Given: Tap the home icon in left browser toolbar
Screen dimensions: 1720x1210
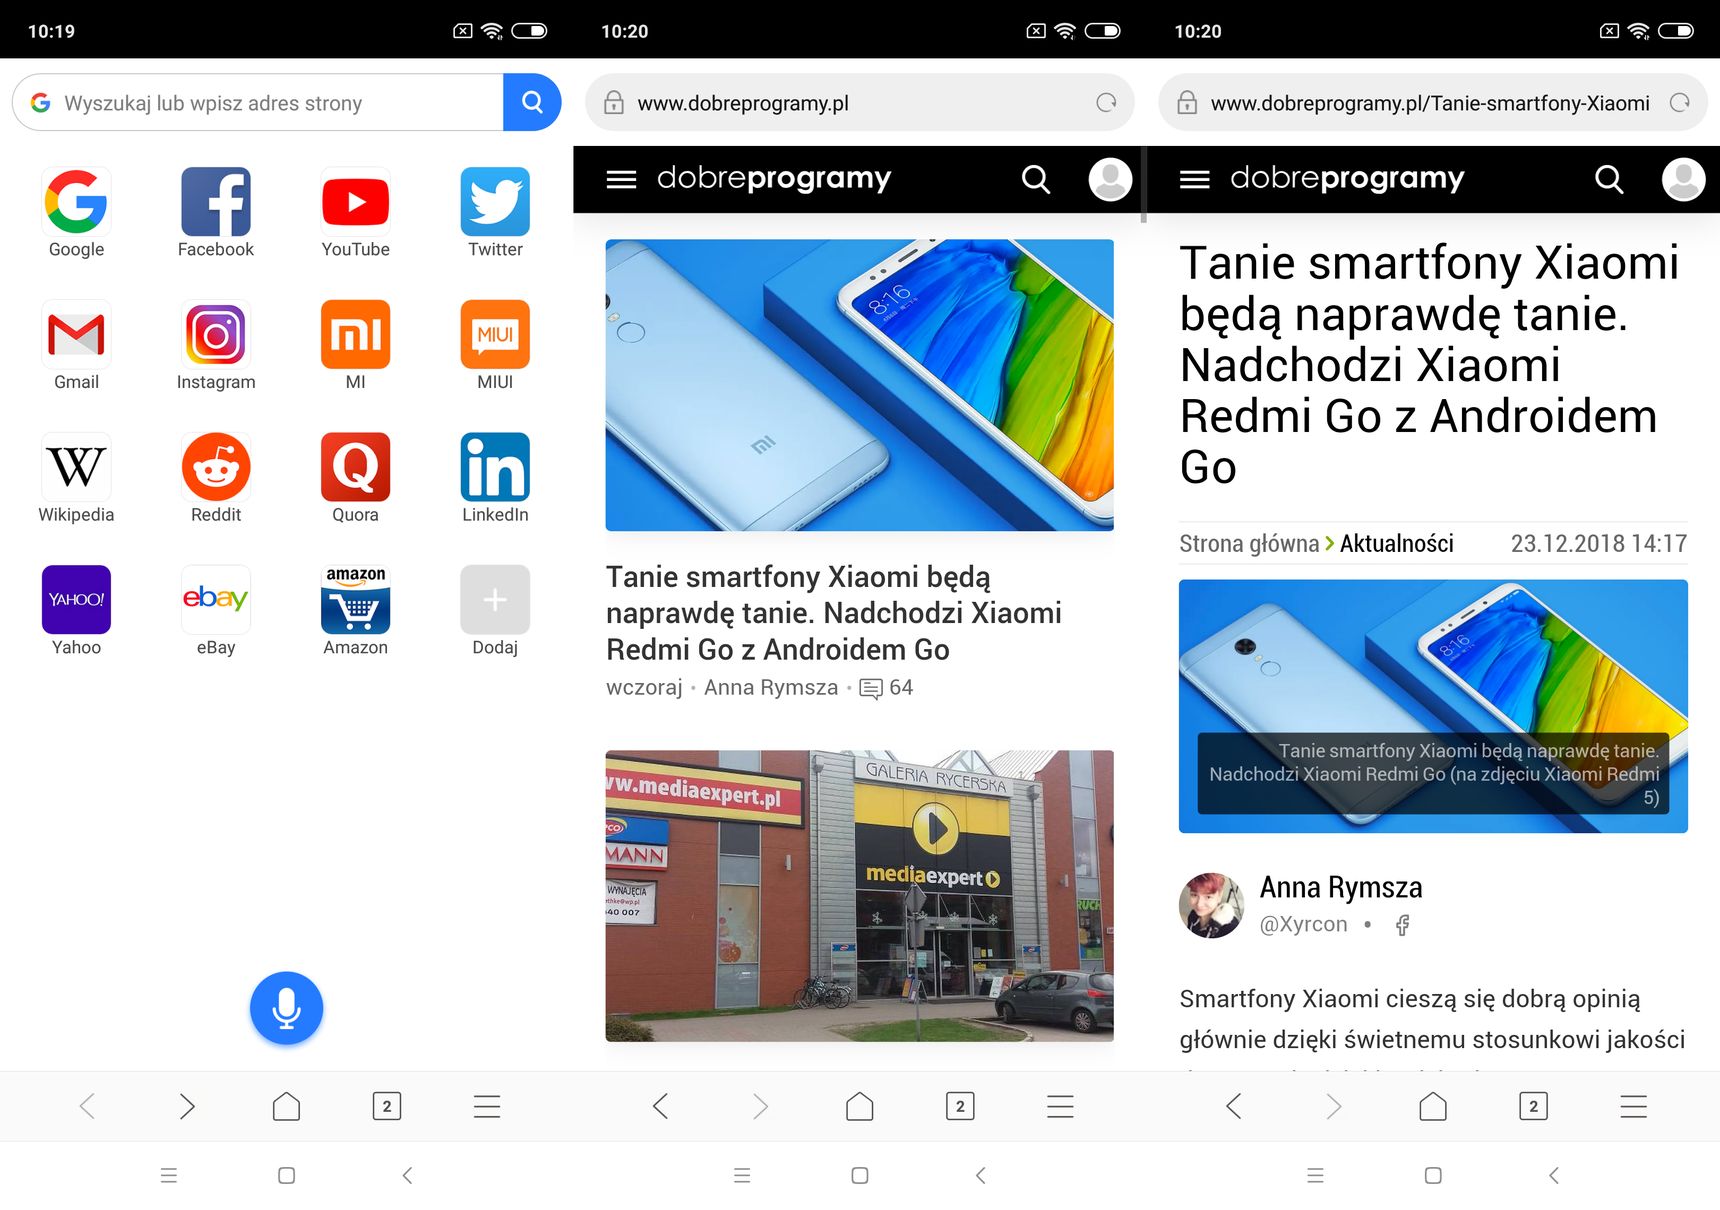Looking at the screenshot, I should (x=286, y=1106).
